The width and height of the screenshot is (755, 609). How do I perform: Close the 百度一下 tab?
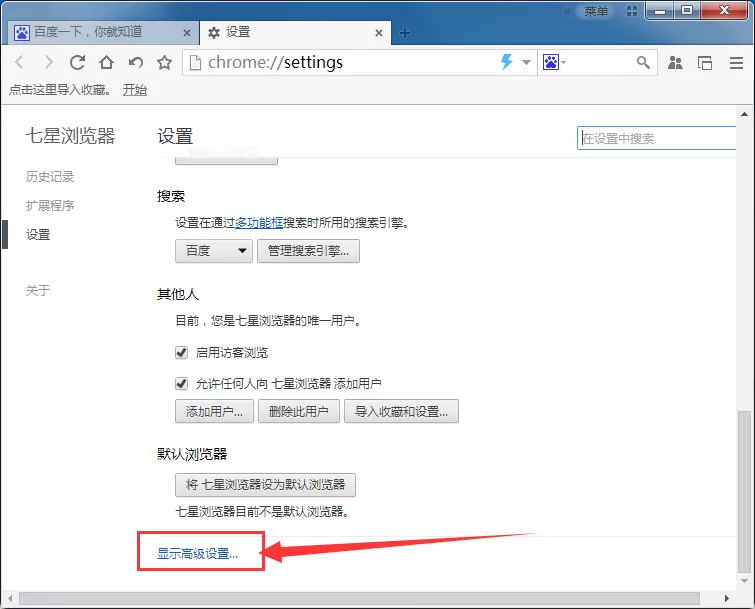187,33
